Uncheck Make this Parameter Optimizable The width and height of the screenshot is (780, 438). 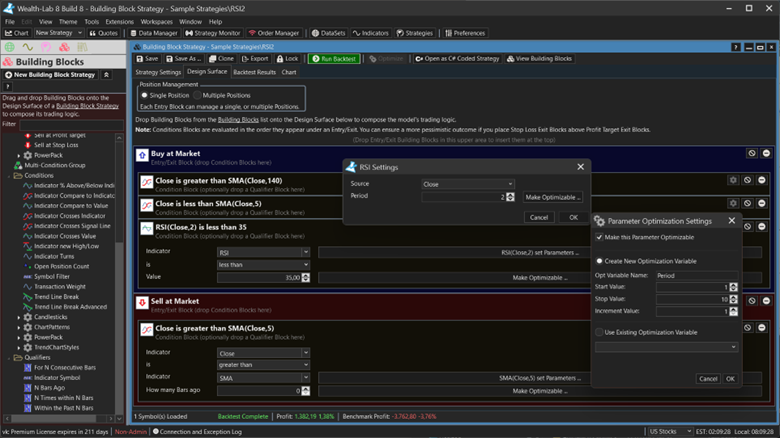pos(599,237)
